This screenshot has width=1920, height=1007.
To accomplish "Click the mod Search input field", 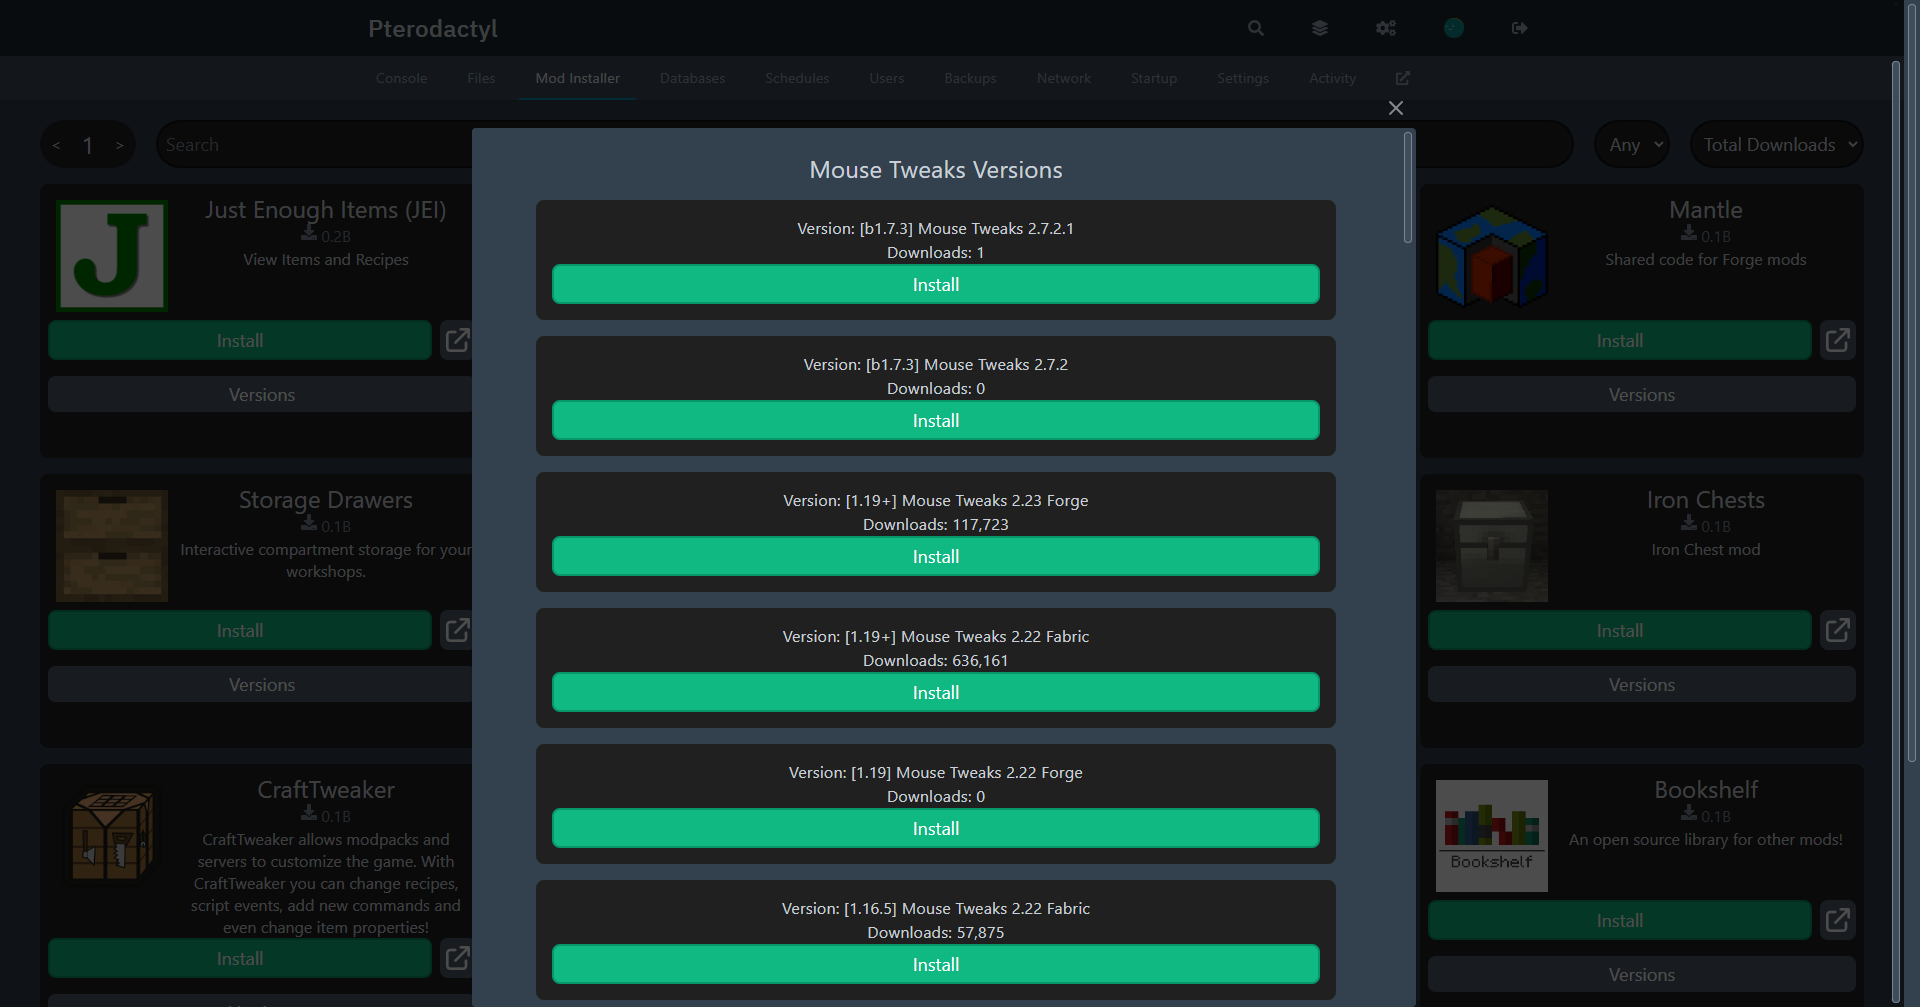I will (310, 145).
